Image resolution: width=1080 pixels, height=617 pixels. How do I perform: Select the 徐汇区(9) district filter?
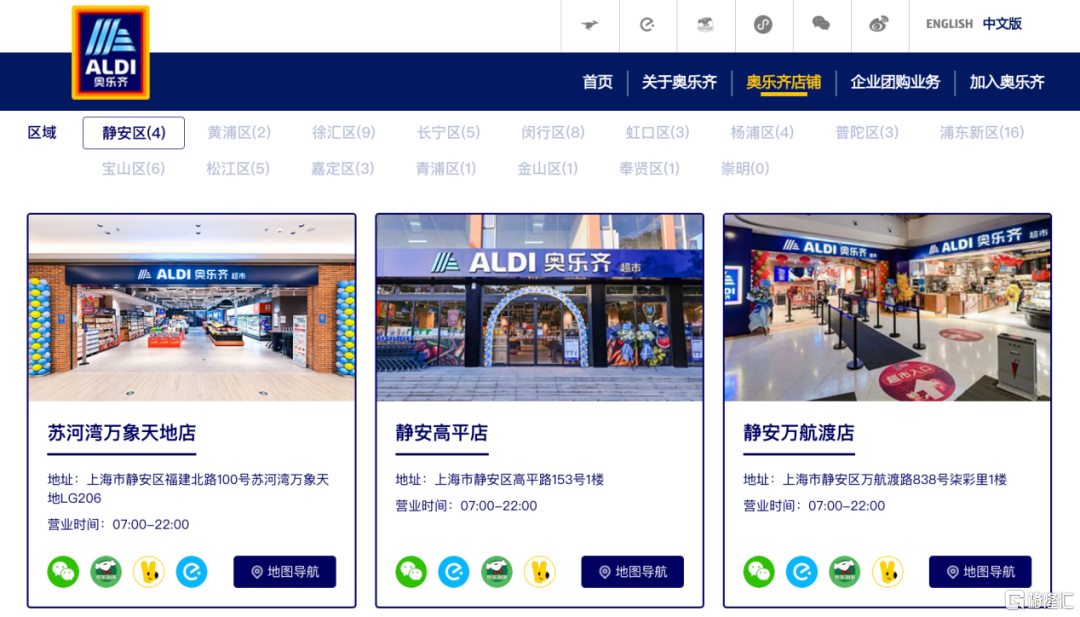coord(343,132)
